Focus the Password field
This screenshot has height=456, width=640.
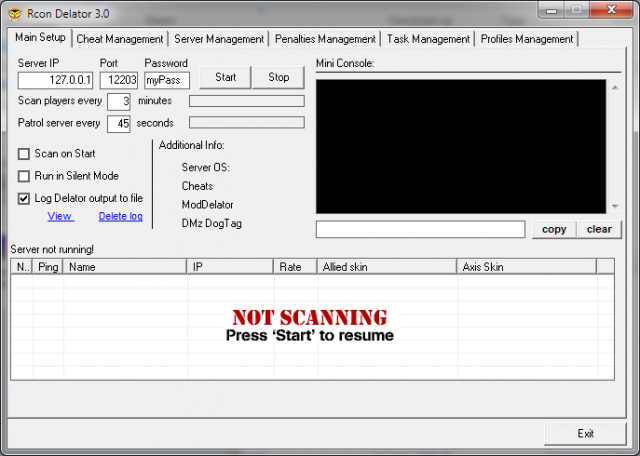167,80
